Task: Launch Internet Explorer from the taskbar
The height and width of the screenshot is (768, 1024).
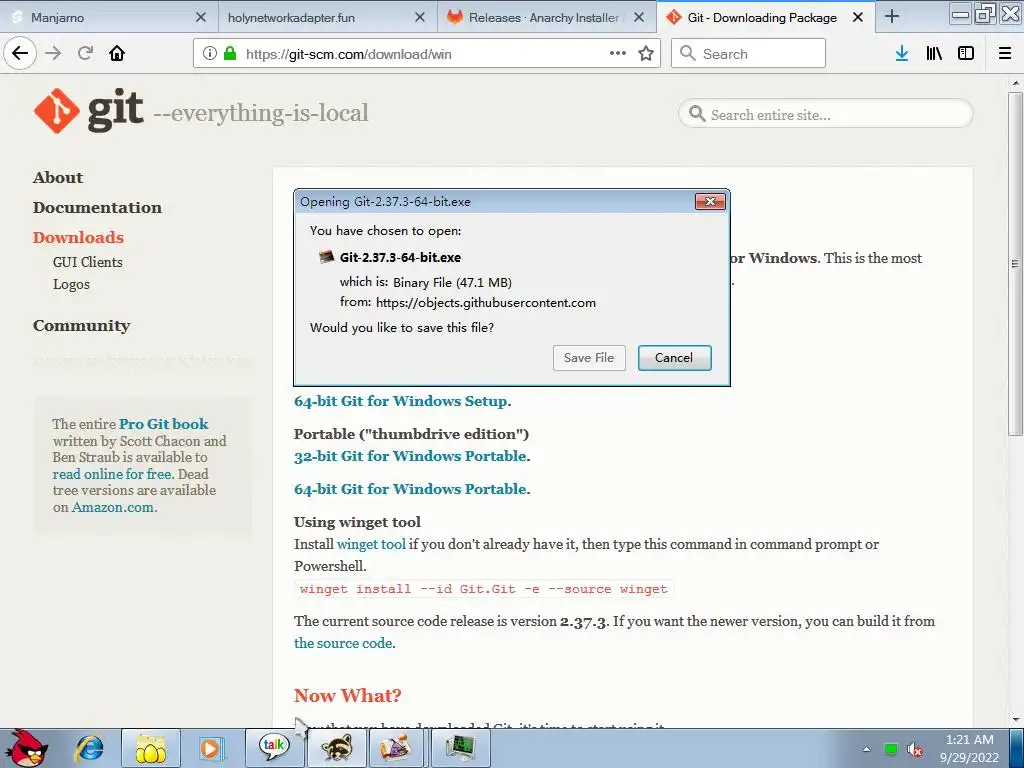Action: (x=89, y=748)
